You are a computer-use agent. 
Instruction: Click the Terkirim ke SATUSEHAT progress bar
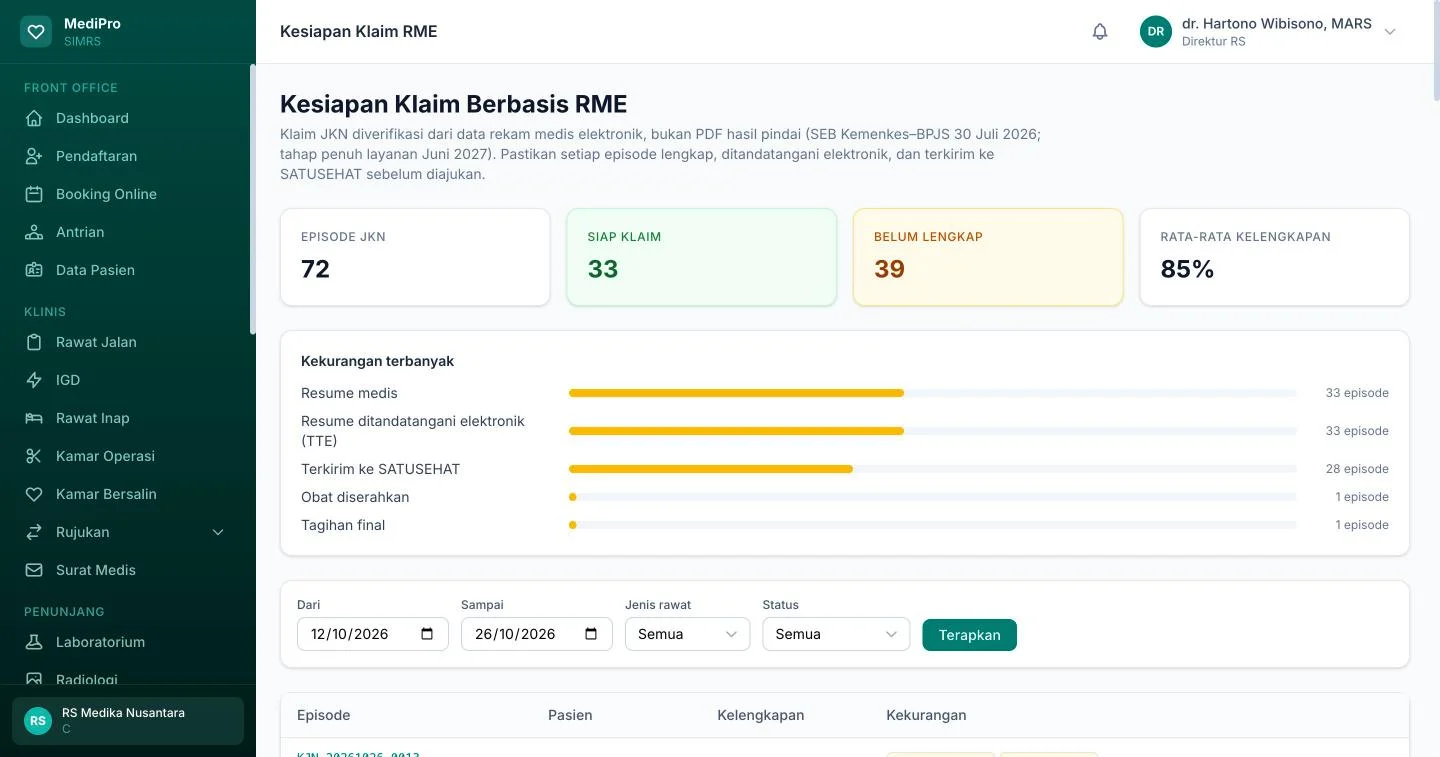coord(932,469)
